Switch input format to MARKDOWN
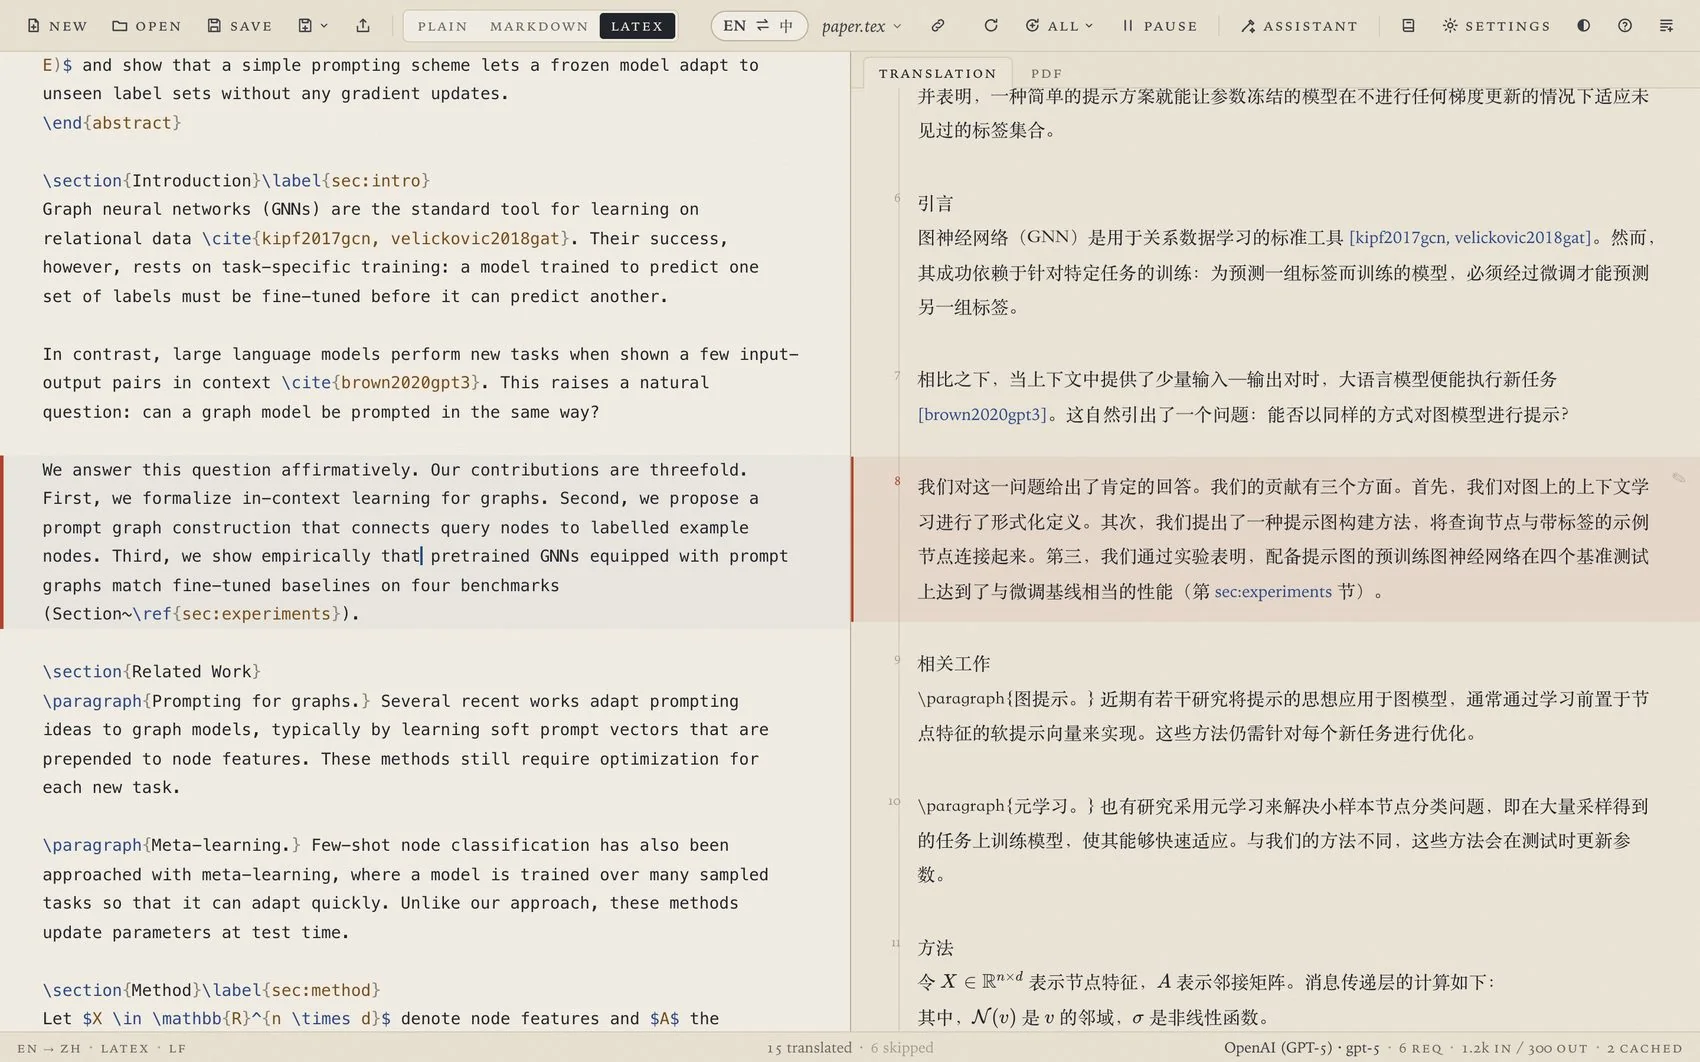Viewport: 1700px width, 1062px height. [538, 26]
